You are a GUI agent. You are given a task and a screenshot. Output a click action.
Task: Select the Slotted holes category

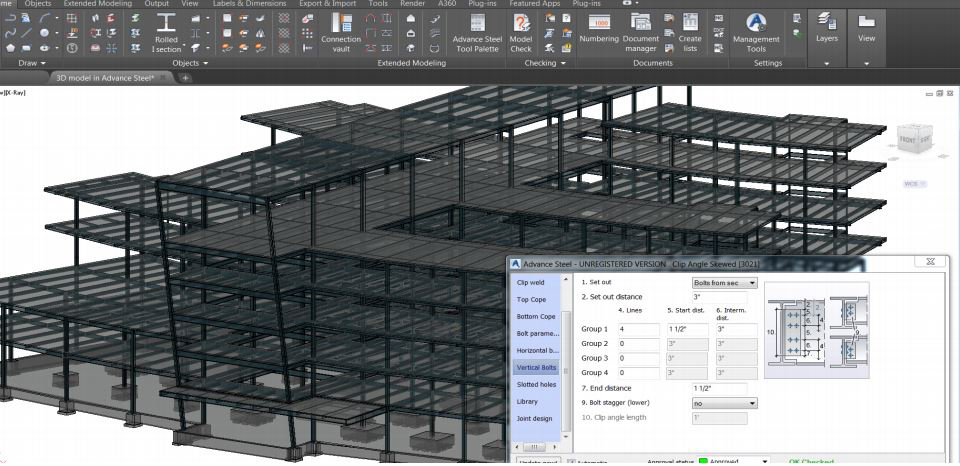536,385
